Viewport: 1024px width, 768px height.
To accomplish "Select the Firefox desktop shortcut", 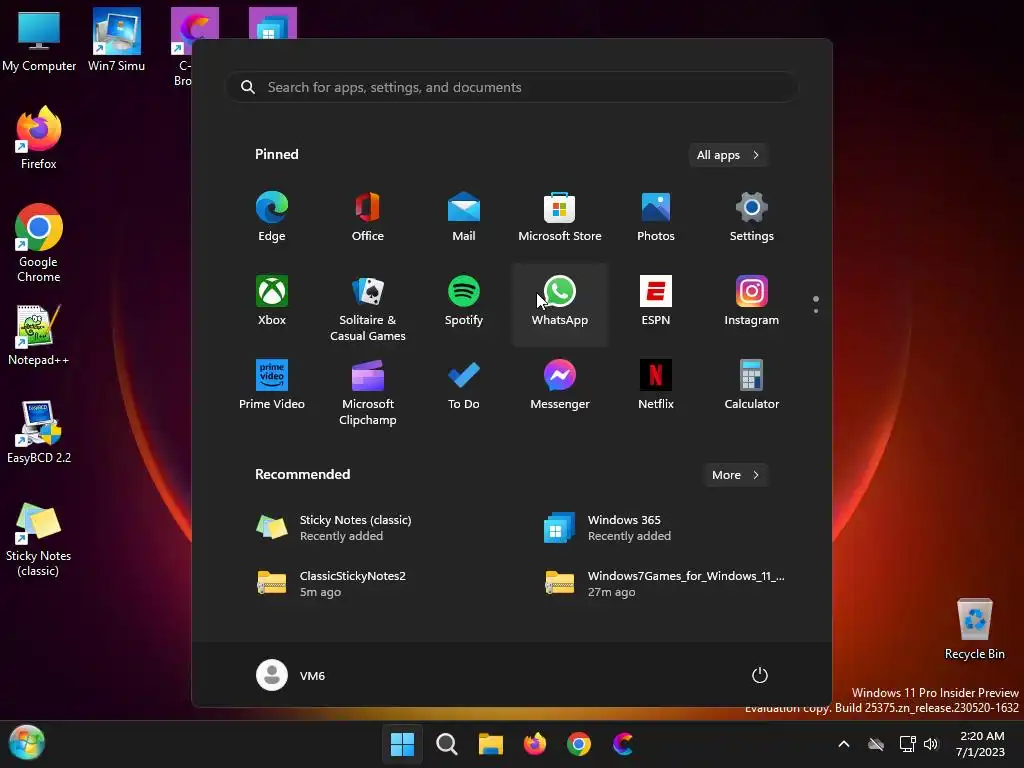I will [x=39, y=138].
